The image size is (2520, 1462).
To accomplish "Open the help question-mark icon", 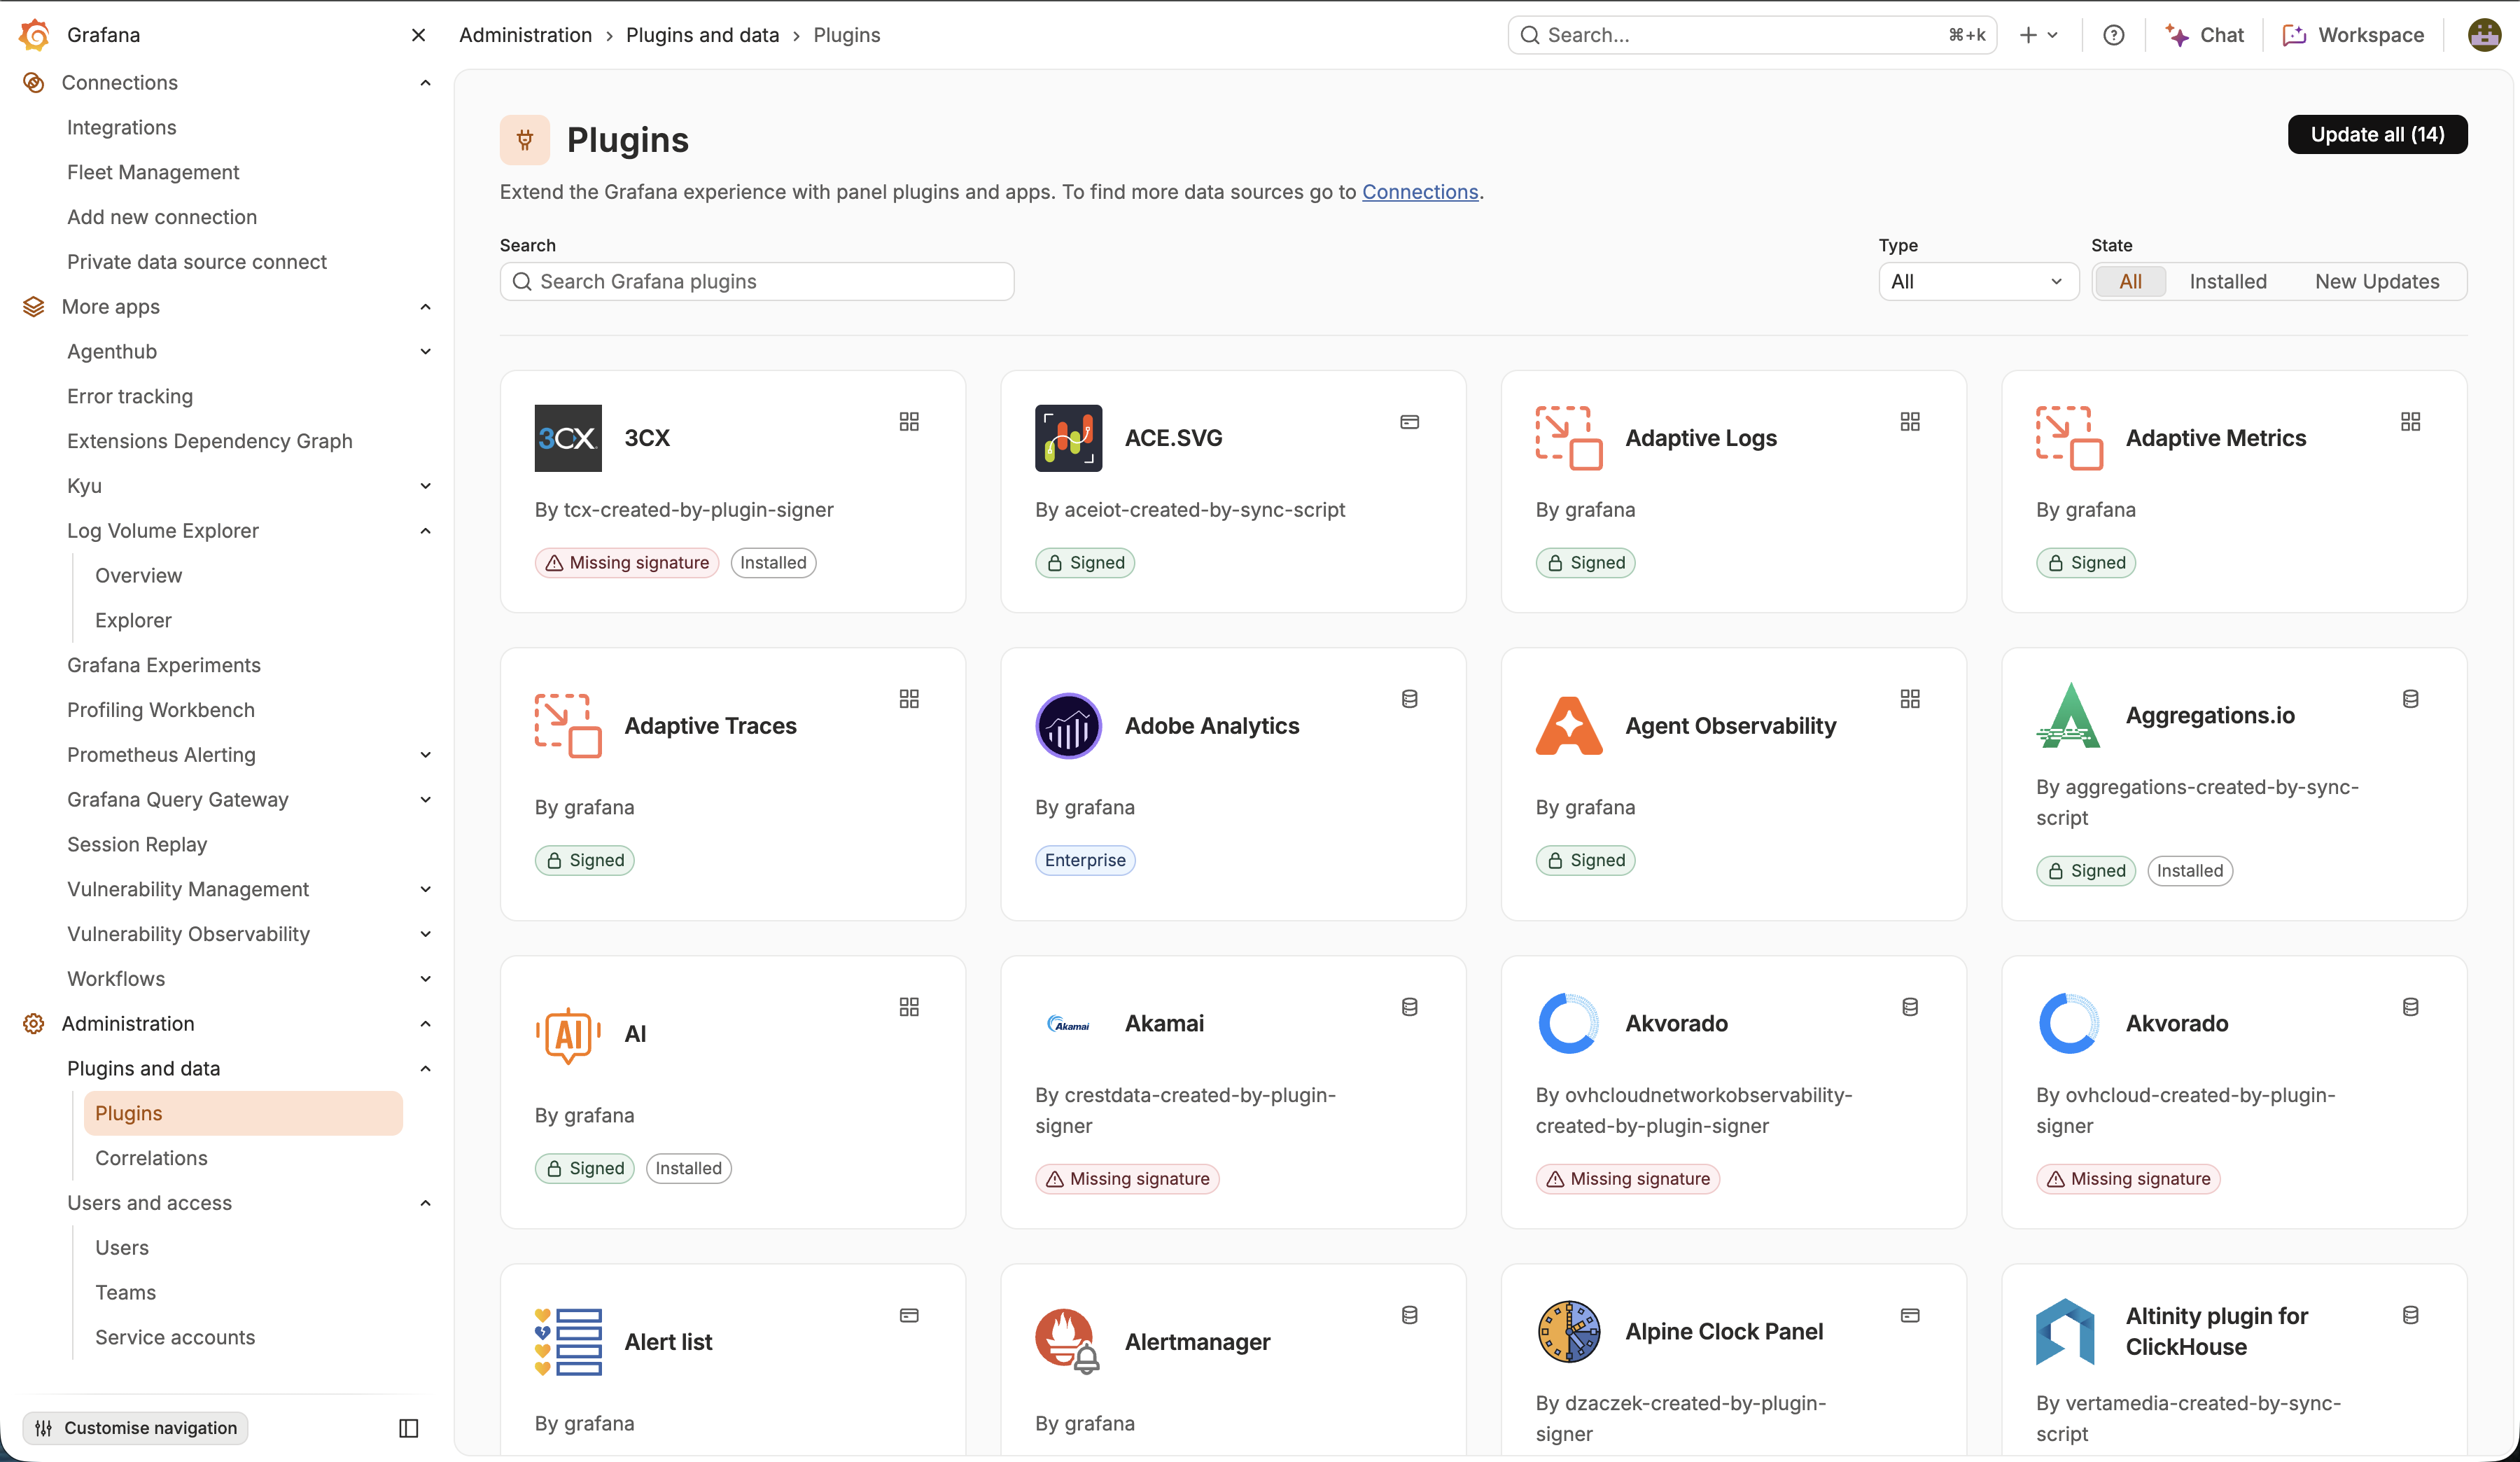I will 2113,35.
